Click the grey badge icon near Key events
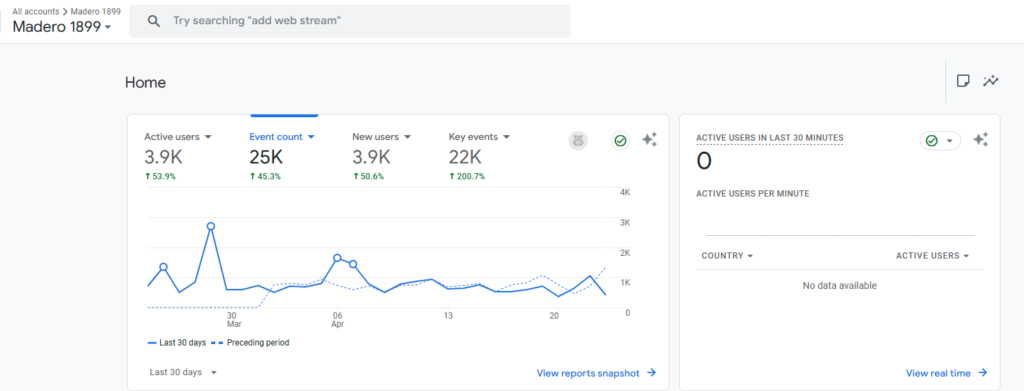This screenshot has height=391, width=1024. [578, 140]
